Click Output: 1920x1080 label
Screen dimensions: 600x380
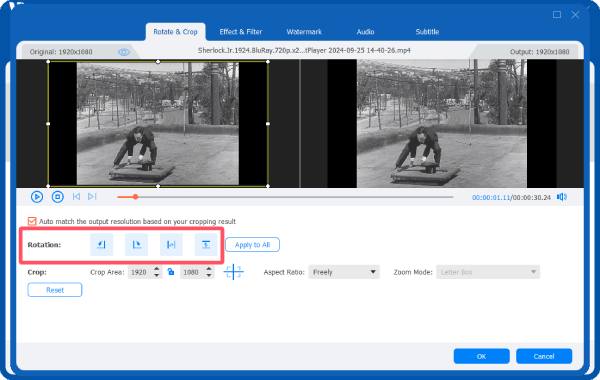click(x=540, y=52)
